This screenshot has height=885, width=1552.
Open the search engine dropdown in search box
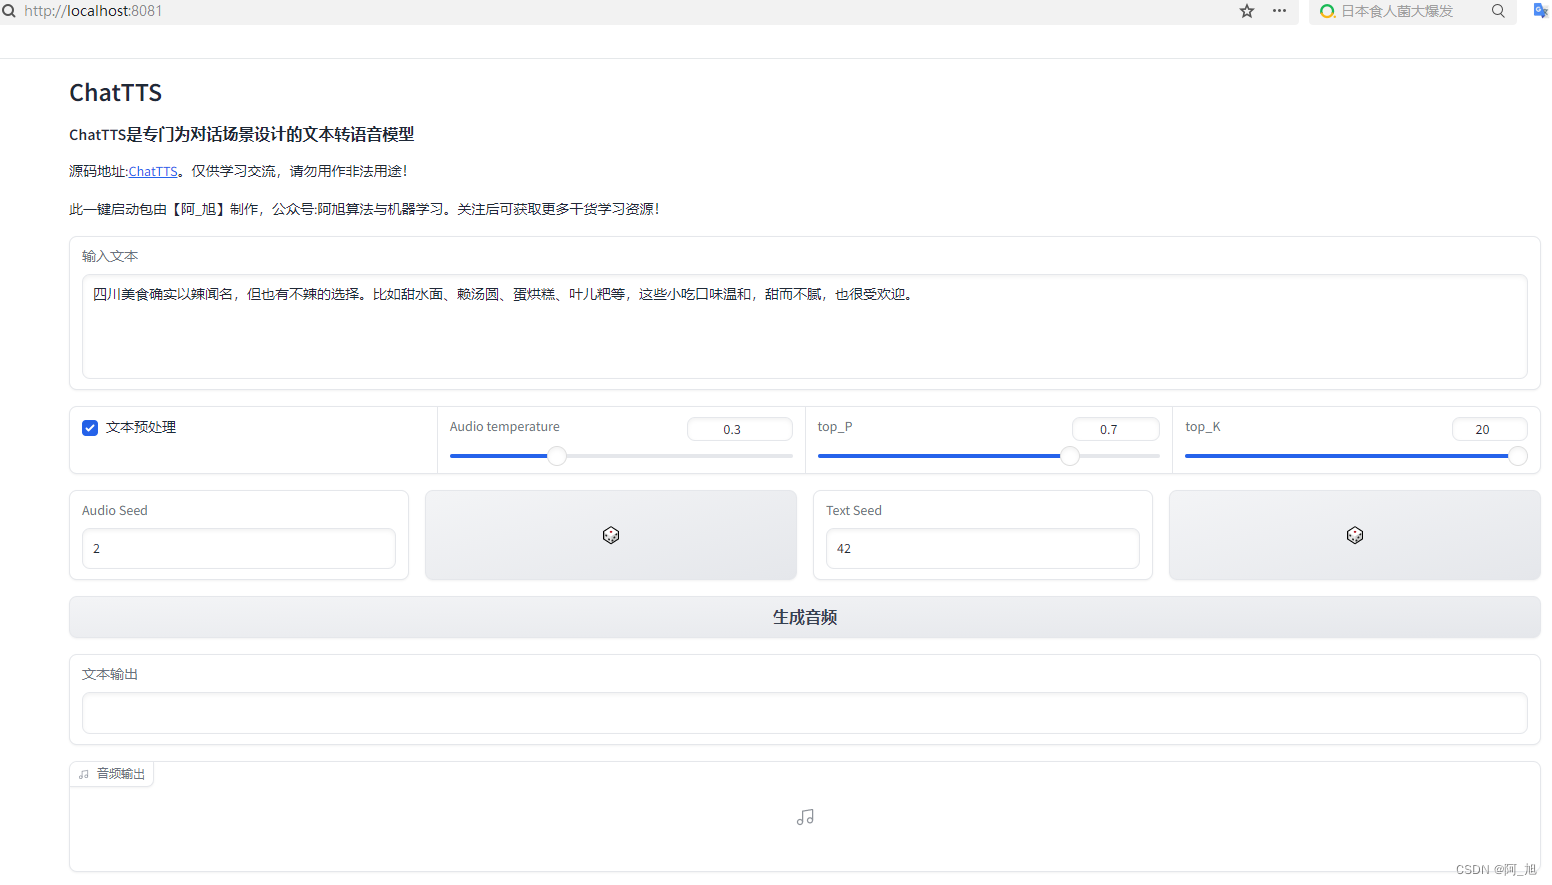[x=1327, y=11]
